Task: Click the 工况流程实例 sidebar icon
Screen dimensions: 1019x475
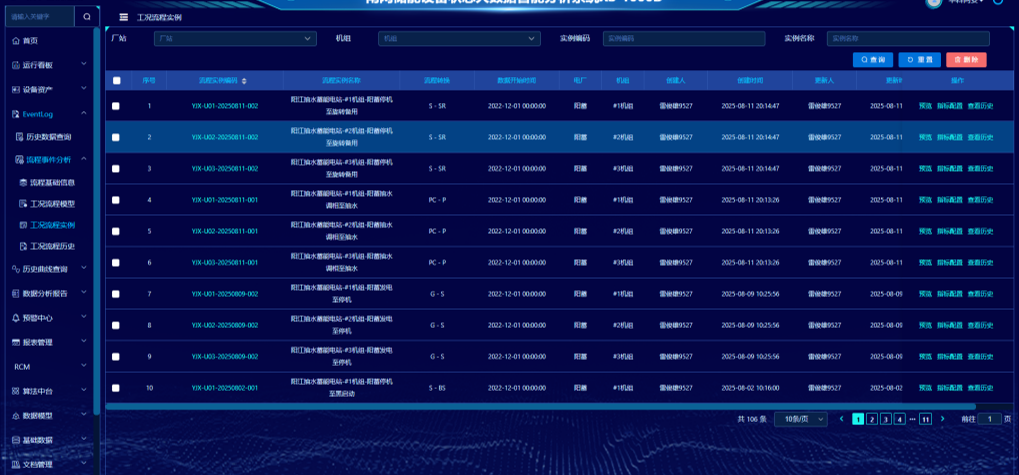Action: pos(23,225)
